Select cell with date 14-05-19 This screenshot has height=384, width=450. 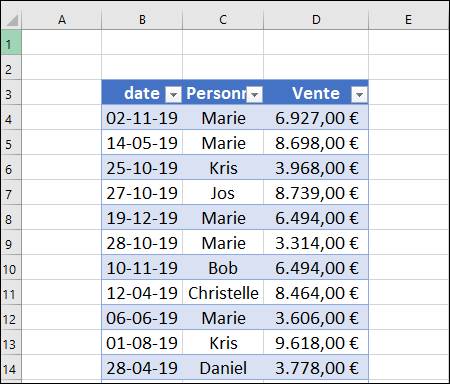(x=142, y=142)
